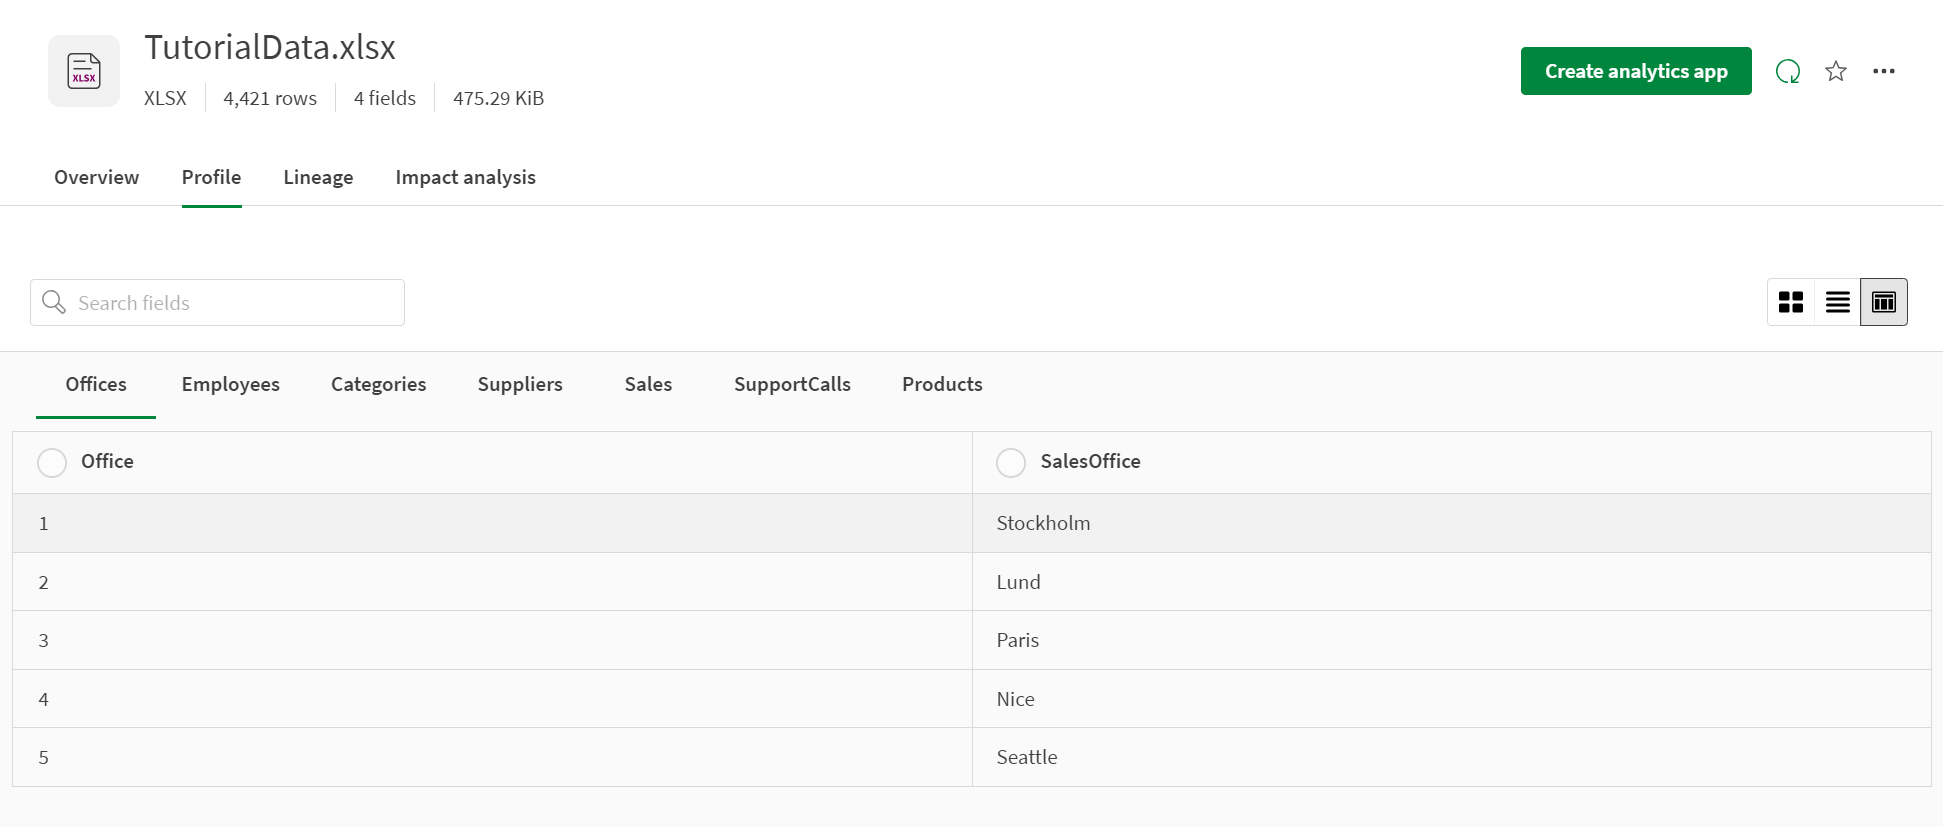Switch to the Employees table tab

[230, 384]
